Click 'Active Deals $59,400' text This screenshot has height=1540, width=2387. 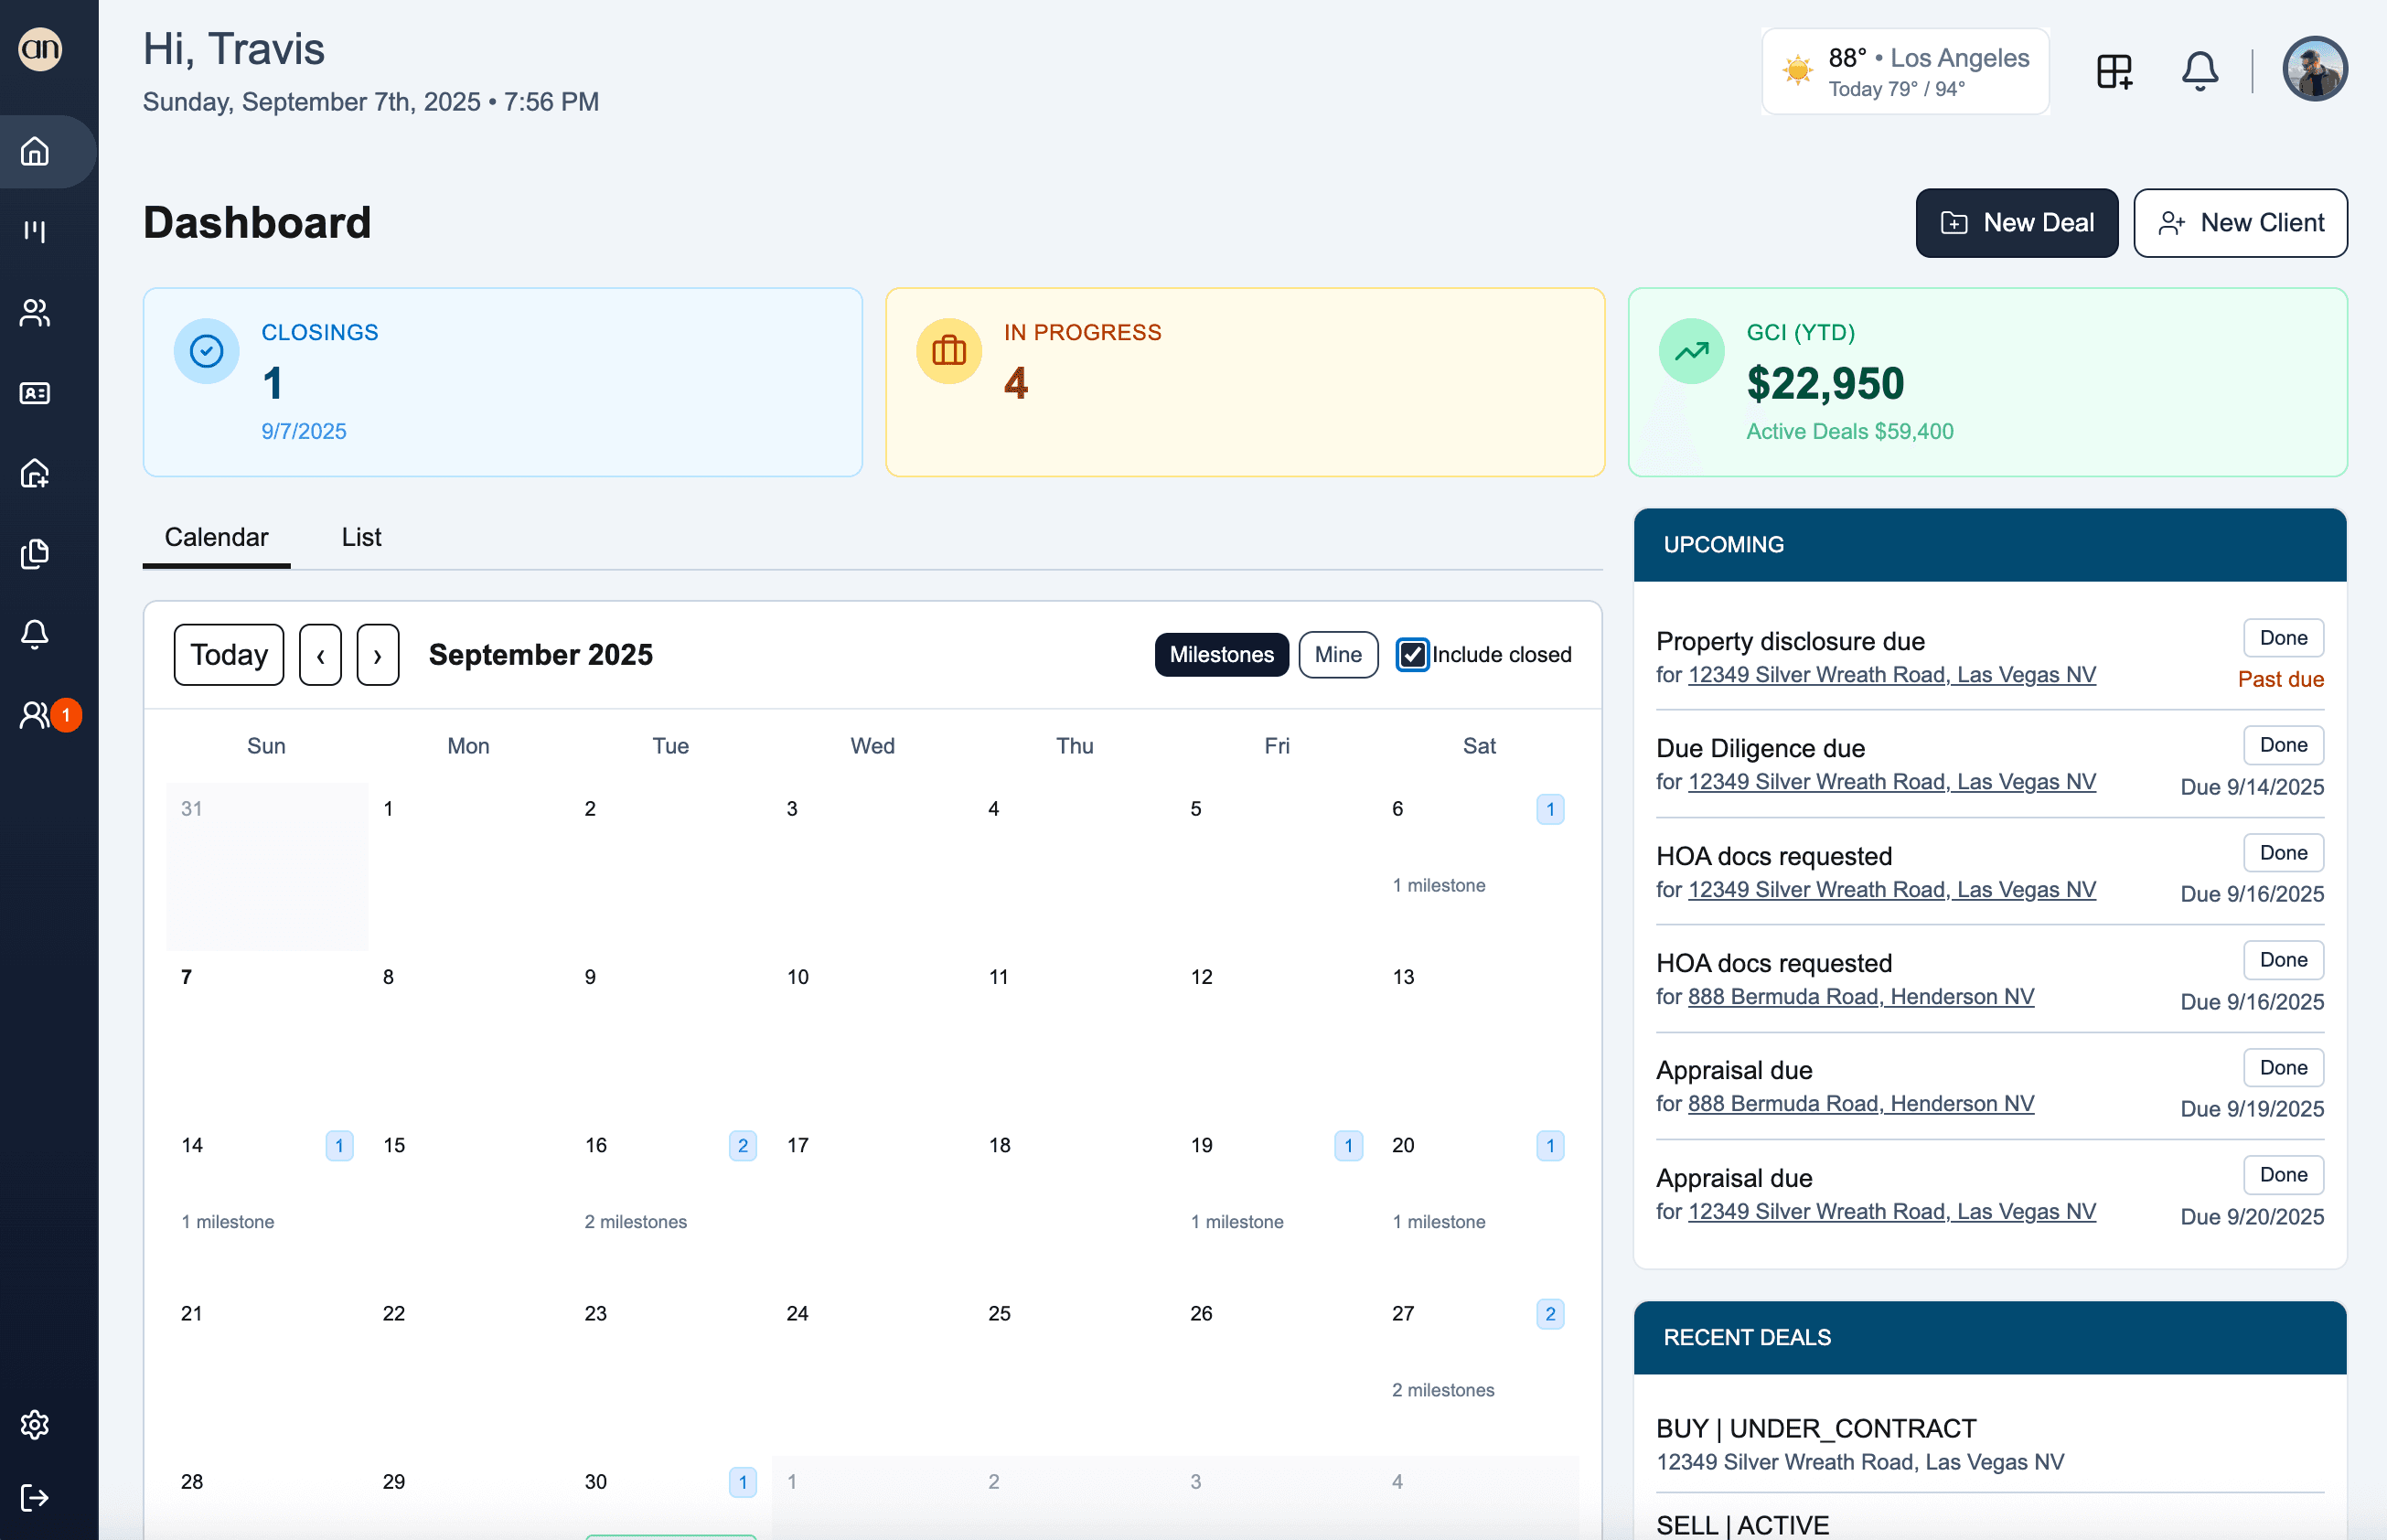(1849, 432)
